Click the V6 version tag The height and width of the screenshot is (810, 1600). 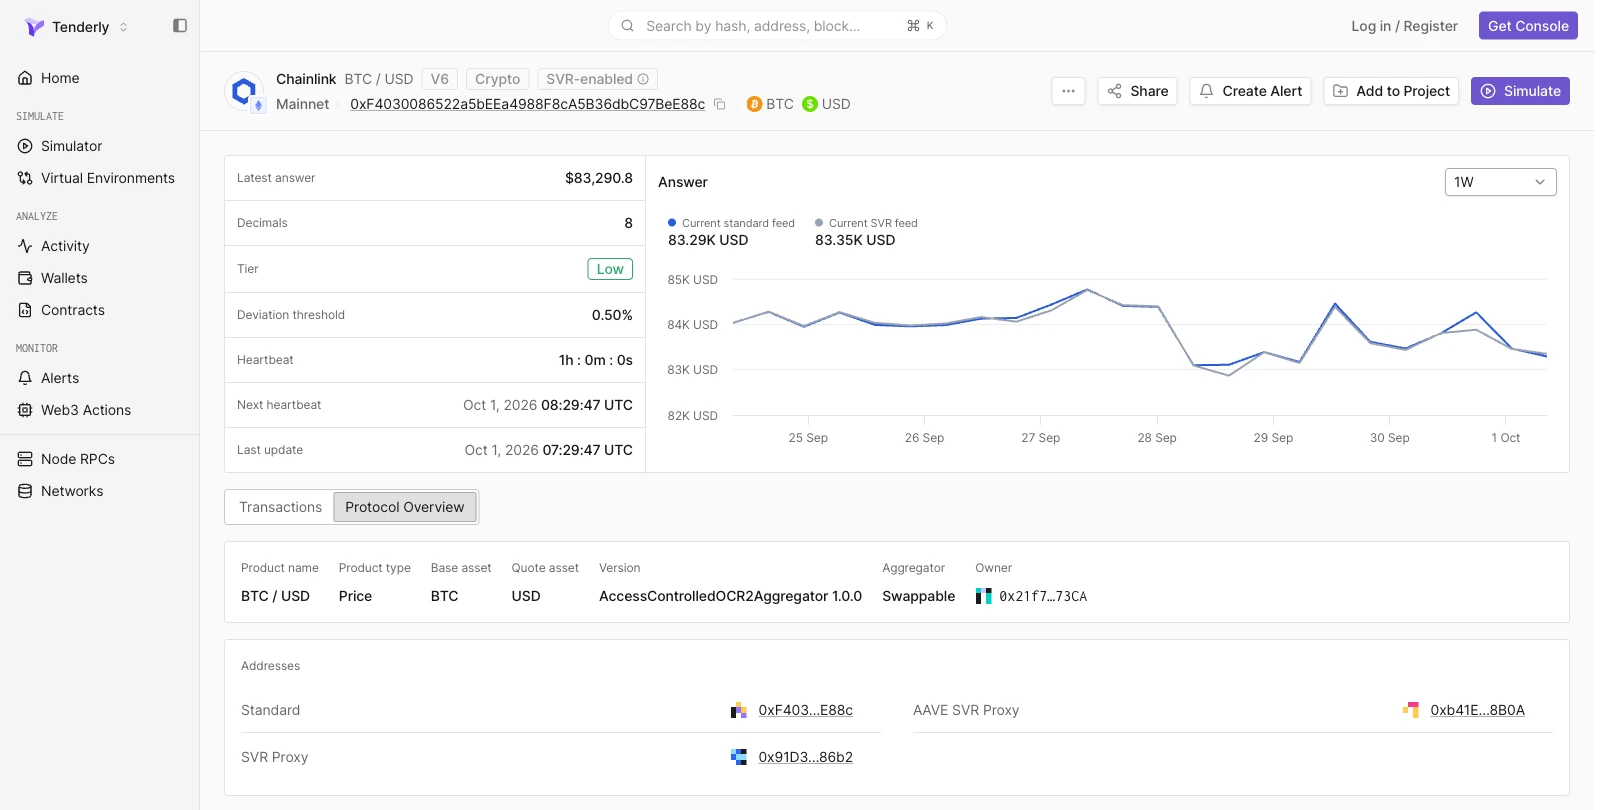pyautogui.click(x=439, y=79)
